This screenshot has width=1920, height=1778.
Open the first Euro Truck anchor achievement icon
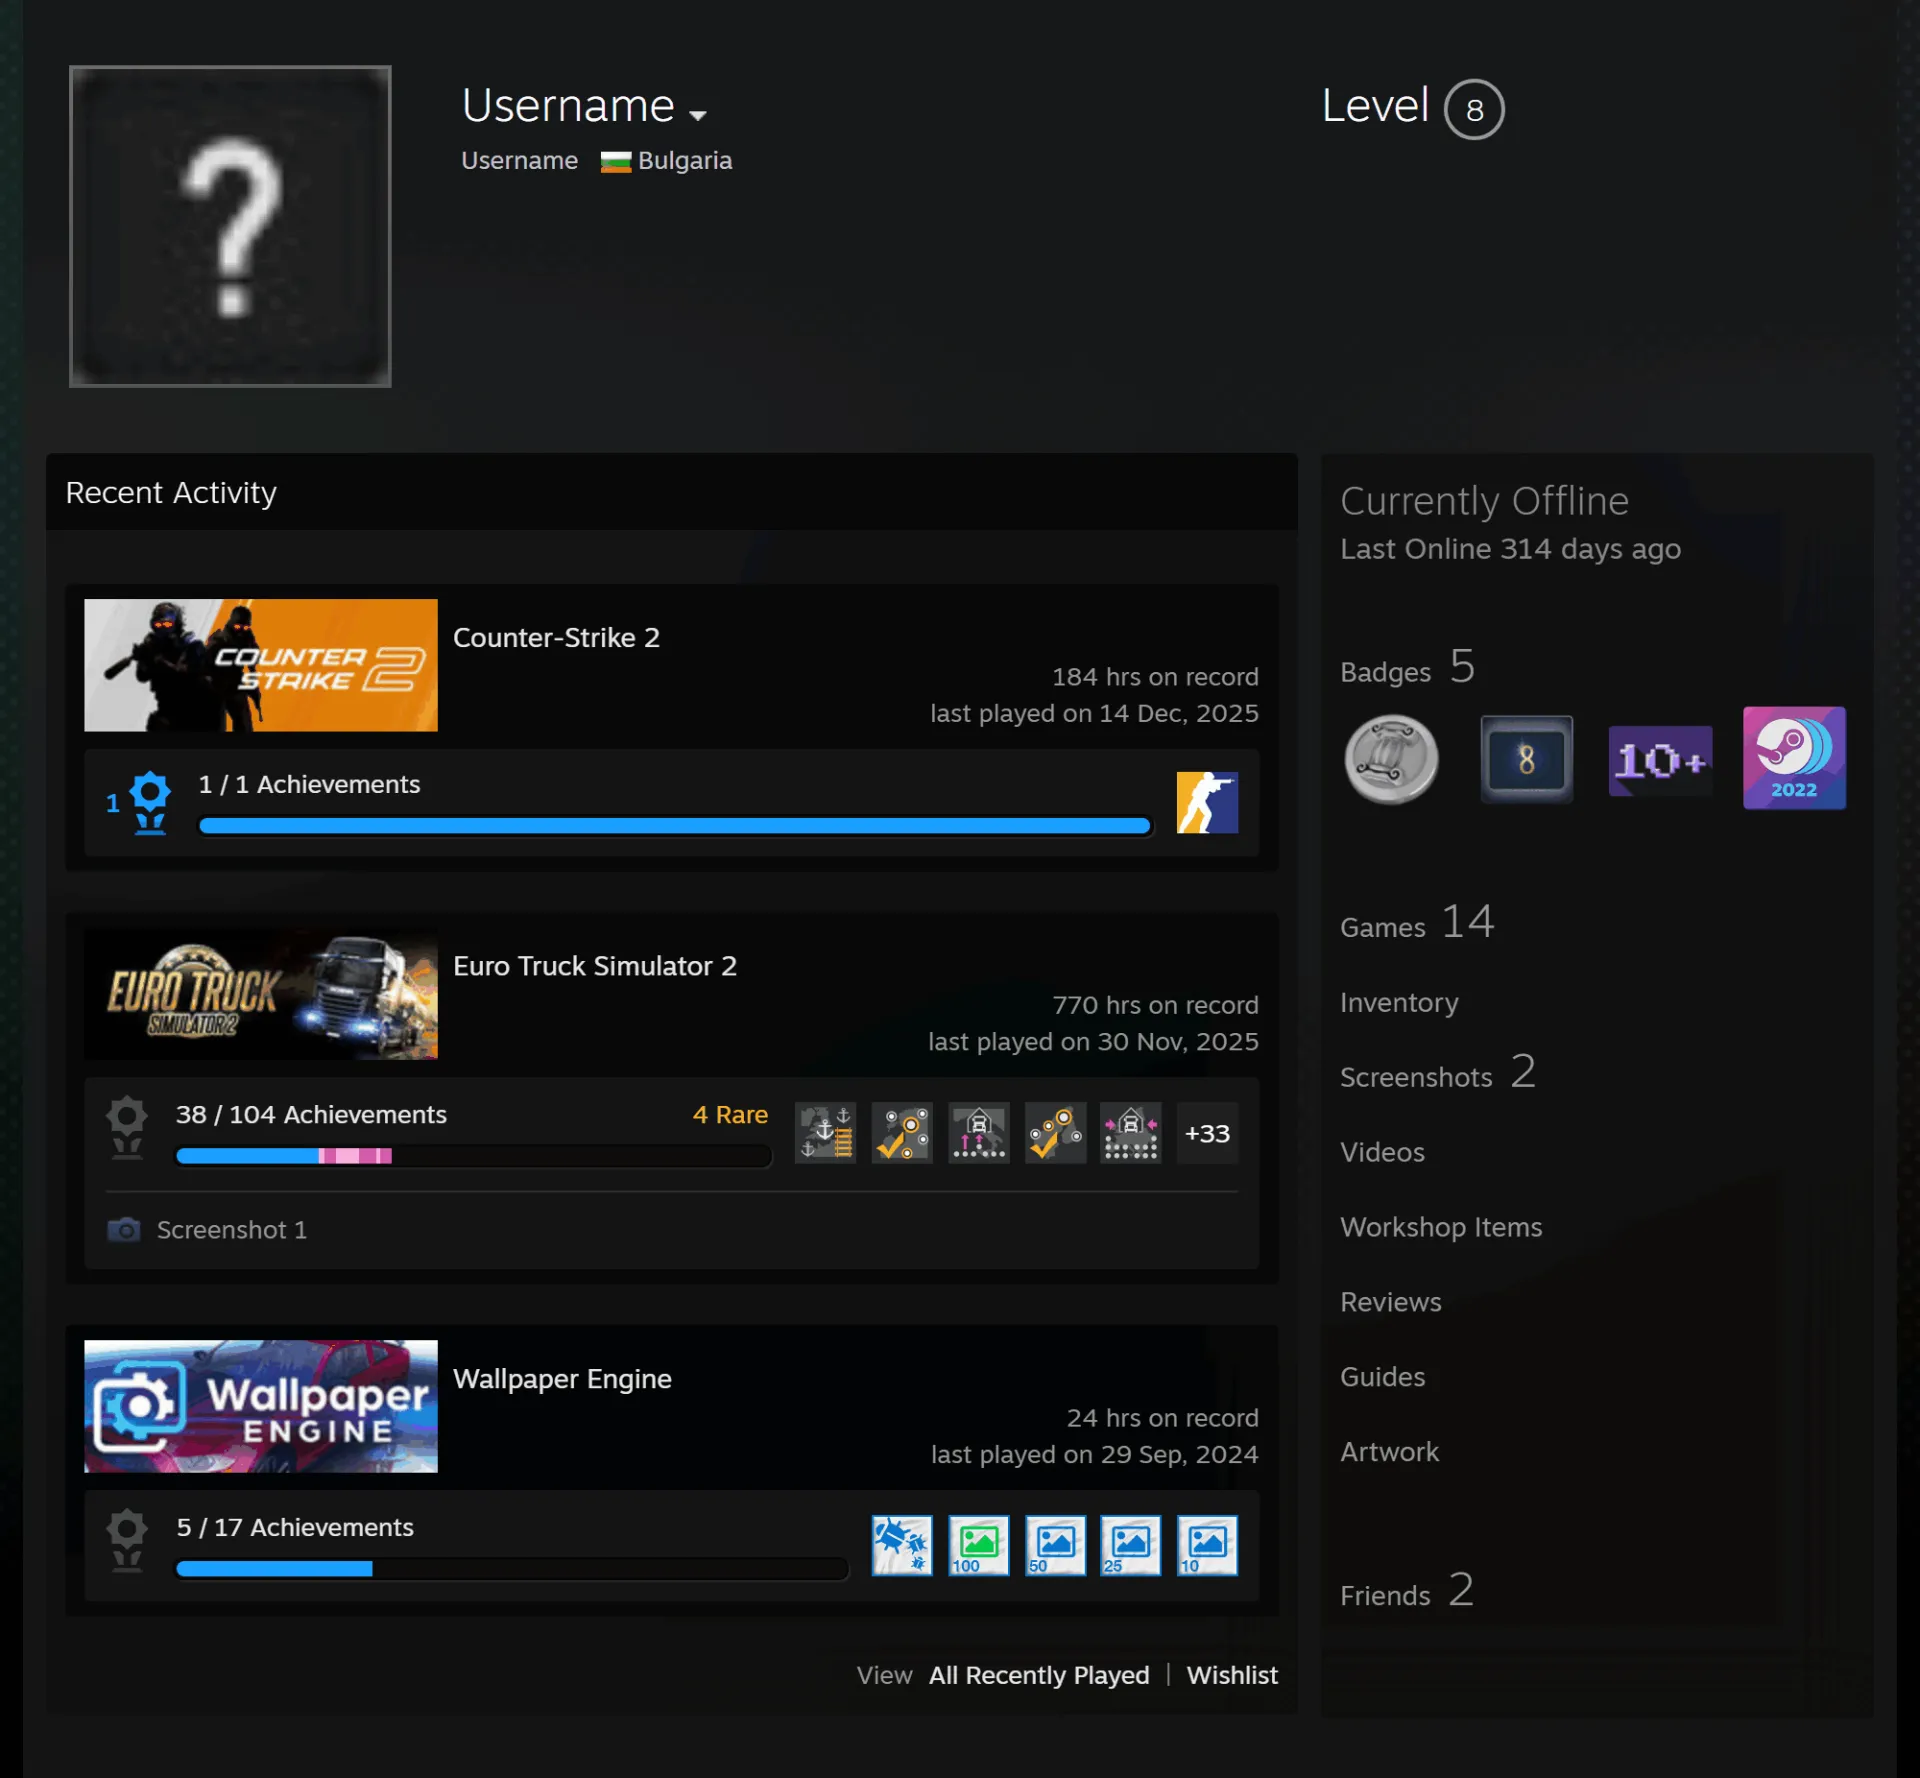click(x=825, y=1133)
